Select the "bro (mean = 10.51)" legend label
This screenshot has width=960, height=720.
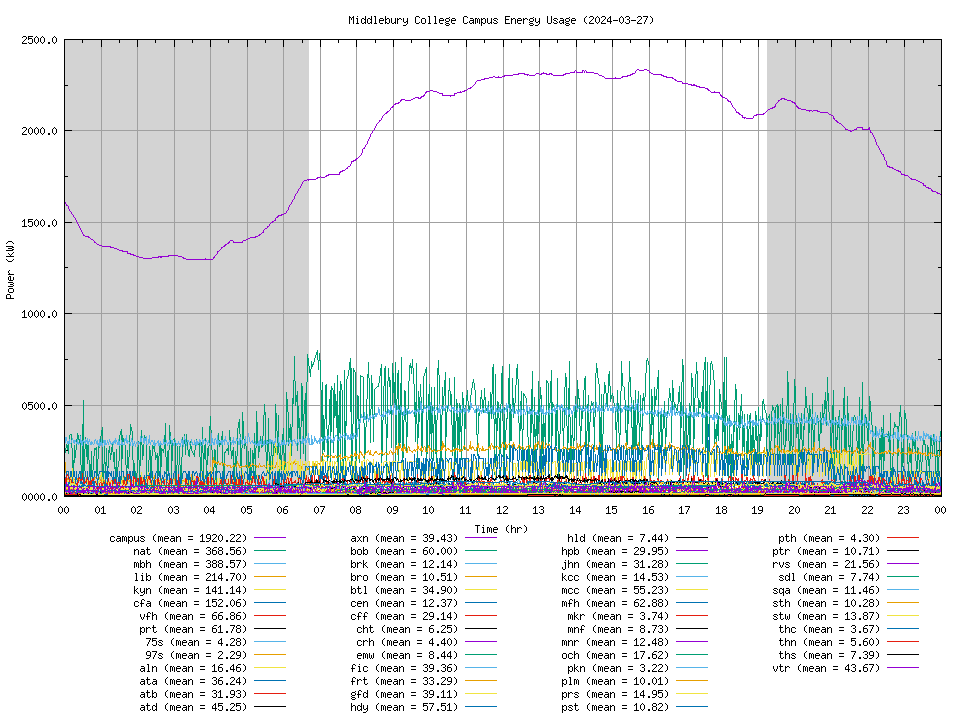(404, 577)
